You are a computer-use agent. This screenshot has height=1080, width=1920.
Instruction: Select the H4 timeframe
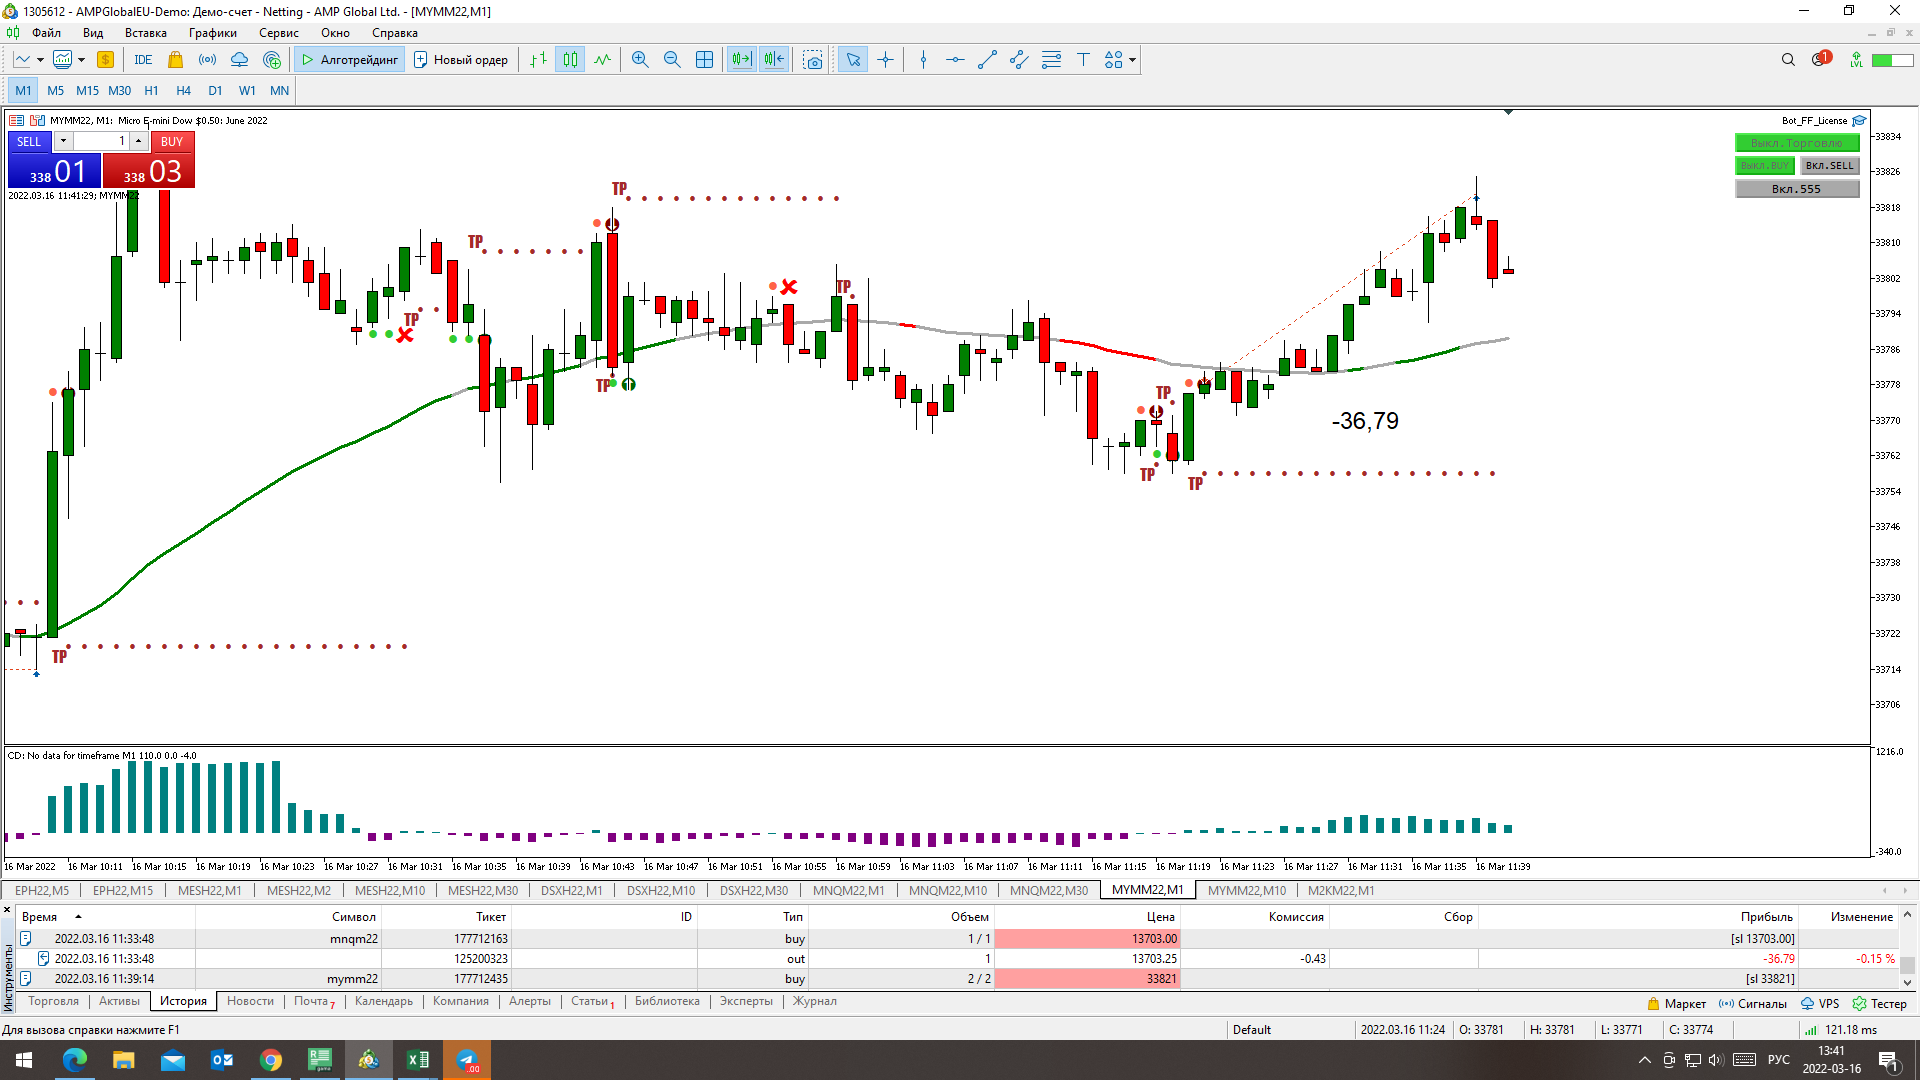point(183,90)
